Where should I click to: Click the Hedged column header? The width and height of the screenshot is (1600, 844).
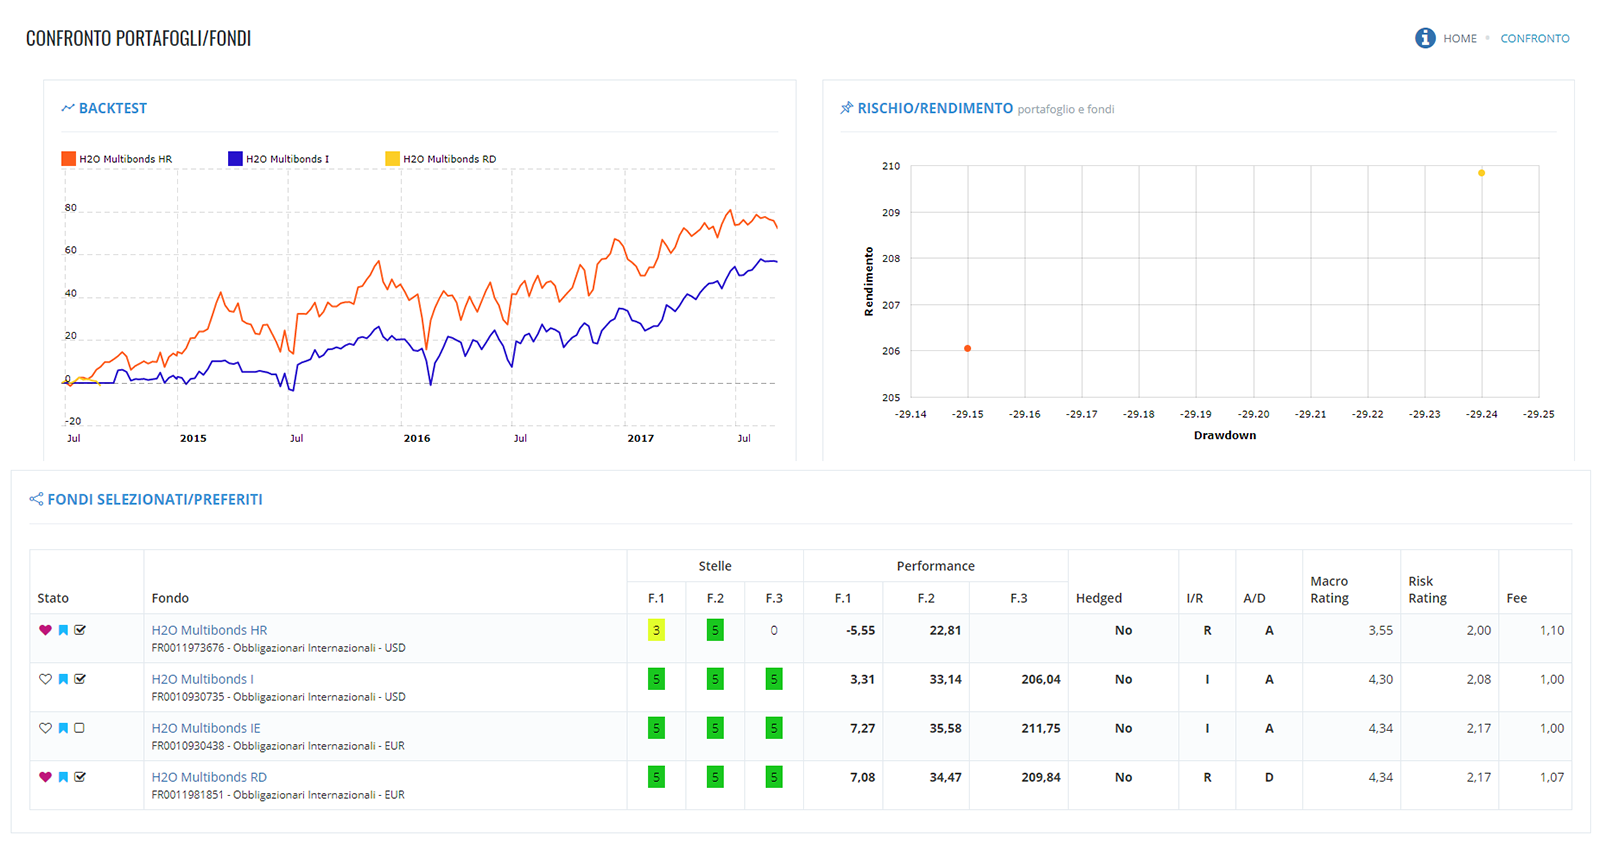tap(1099, 598)
